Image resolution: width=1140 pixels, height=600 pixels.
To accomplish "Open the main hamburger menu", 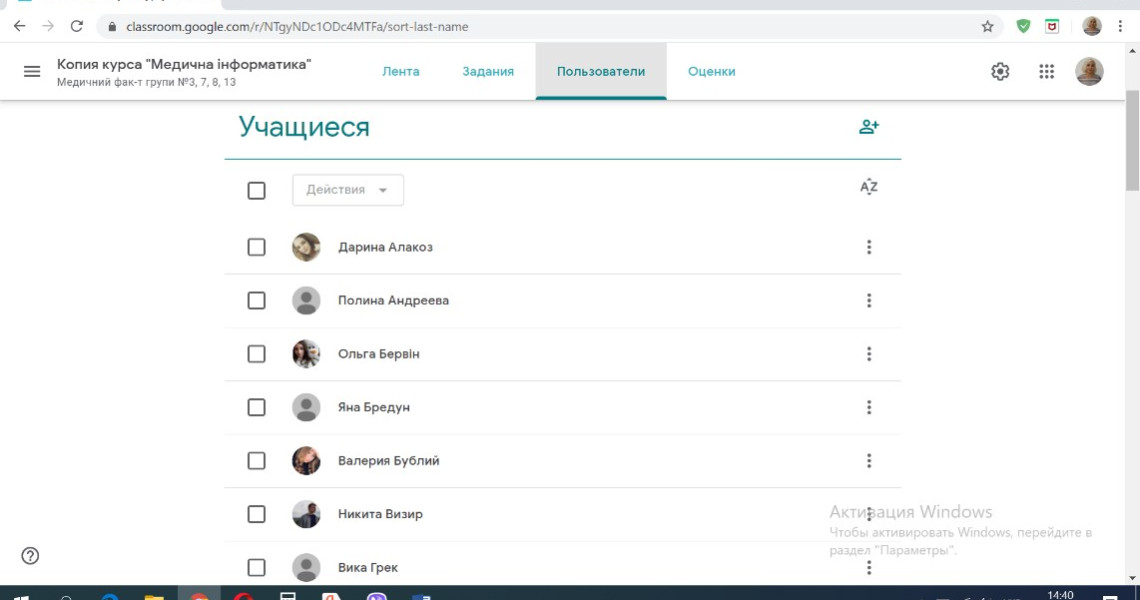I will click(x=32, y=71).
